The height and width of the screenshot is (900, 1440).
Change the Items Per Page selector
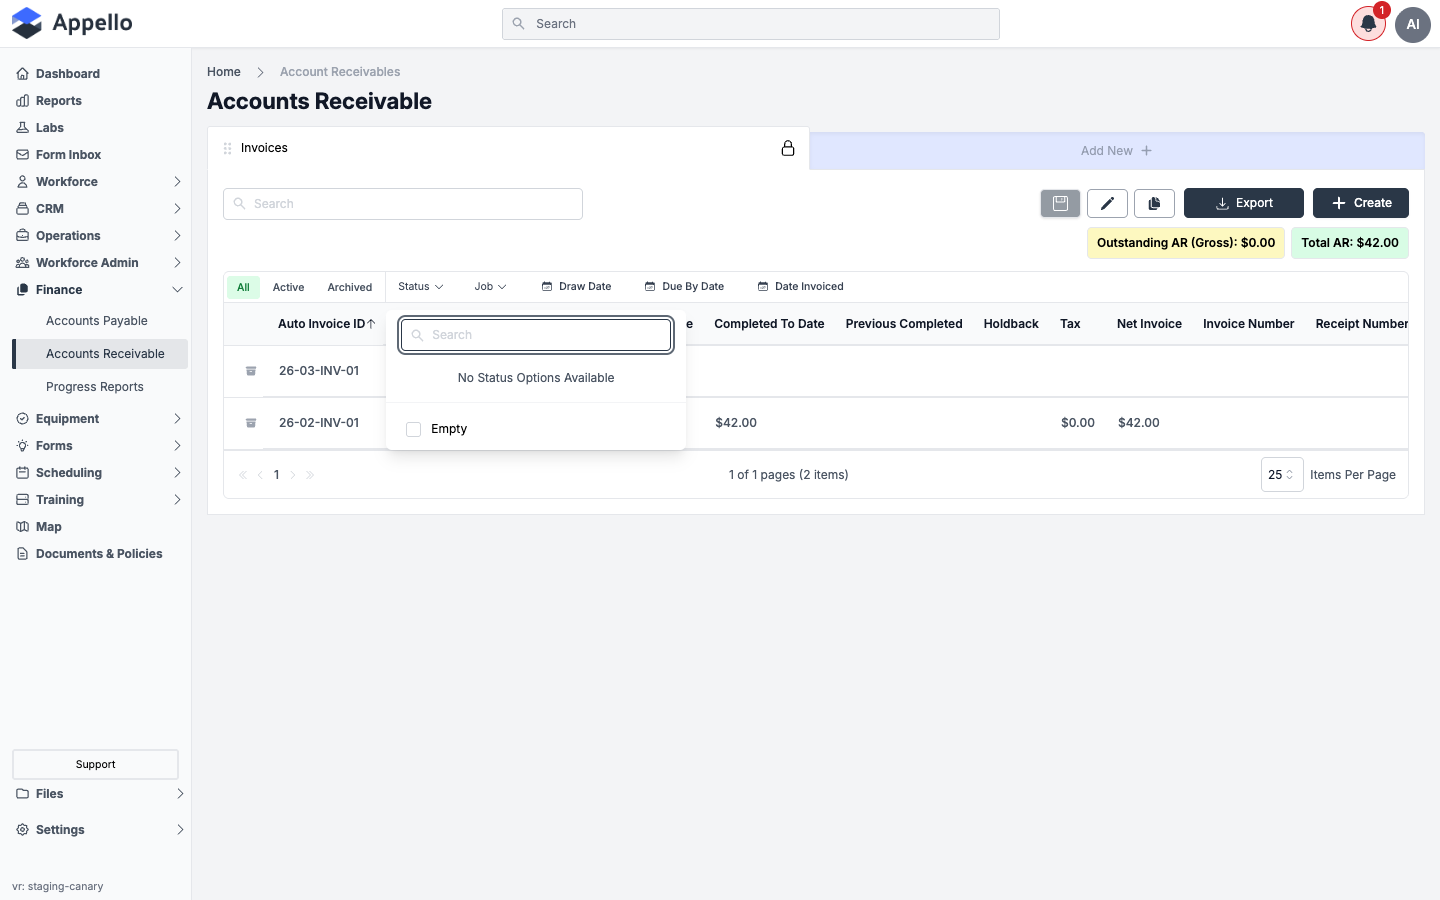pos(1281,475)
